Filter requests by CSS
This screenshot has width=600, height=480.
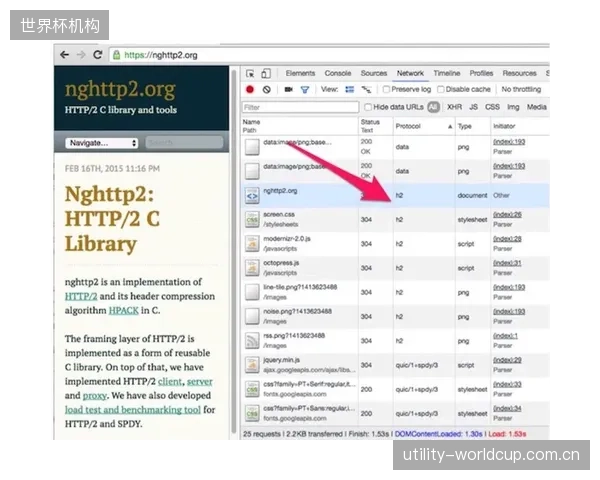[492, 107]
